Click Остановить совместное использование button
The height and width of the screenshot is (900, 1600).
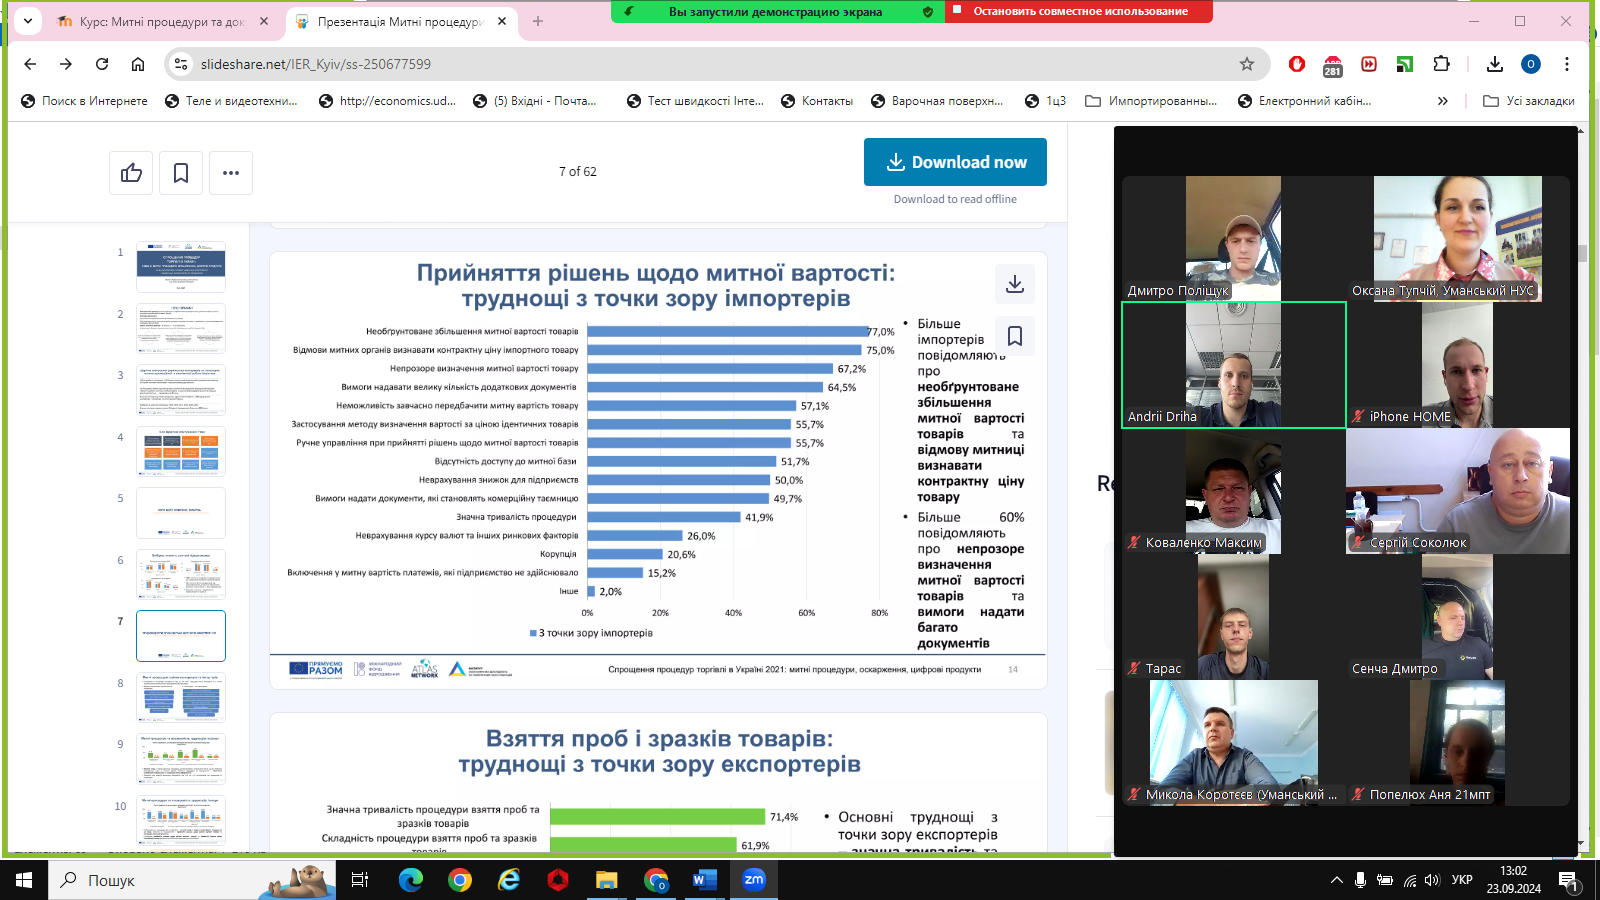point(1079,11)
